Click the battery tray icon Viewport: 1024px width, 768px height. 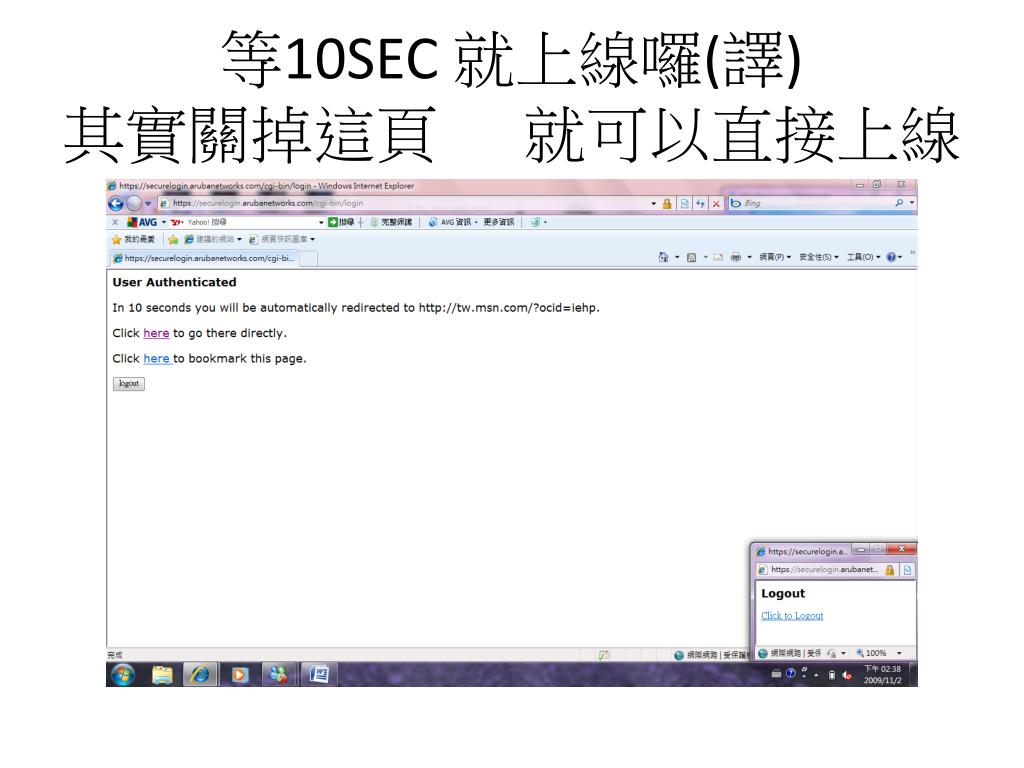click(831, 675)
